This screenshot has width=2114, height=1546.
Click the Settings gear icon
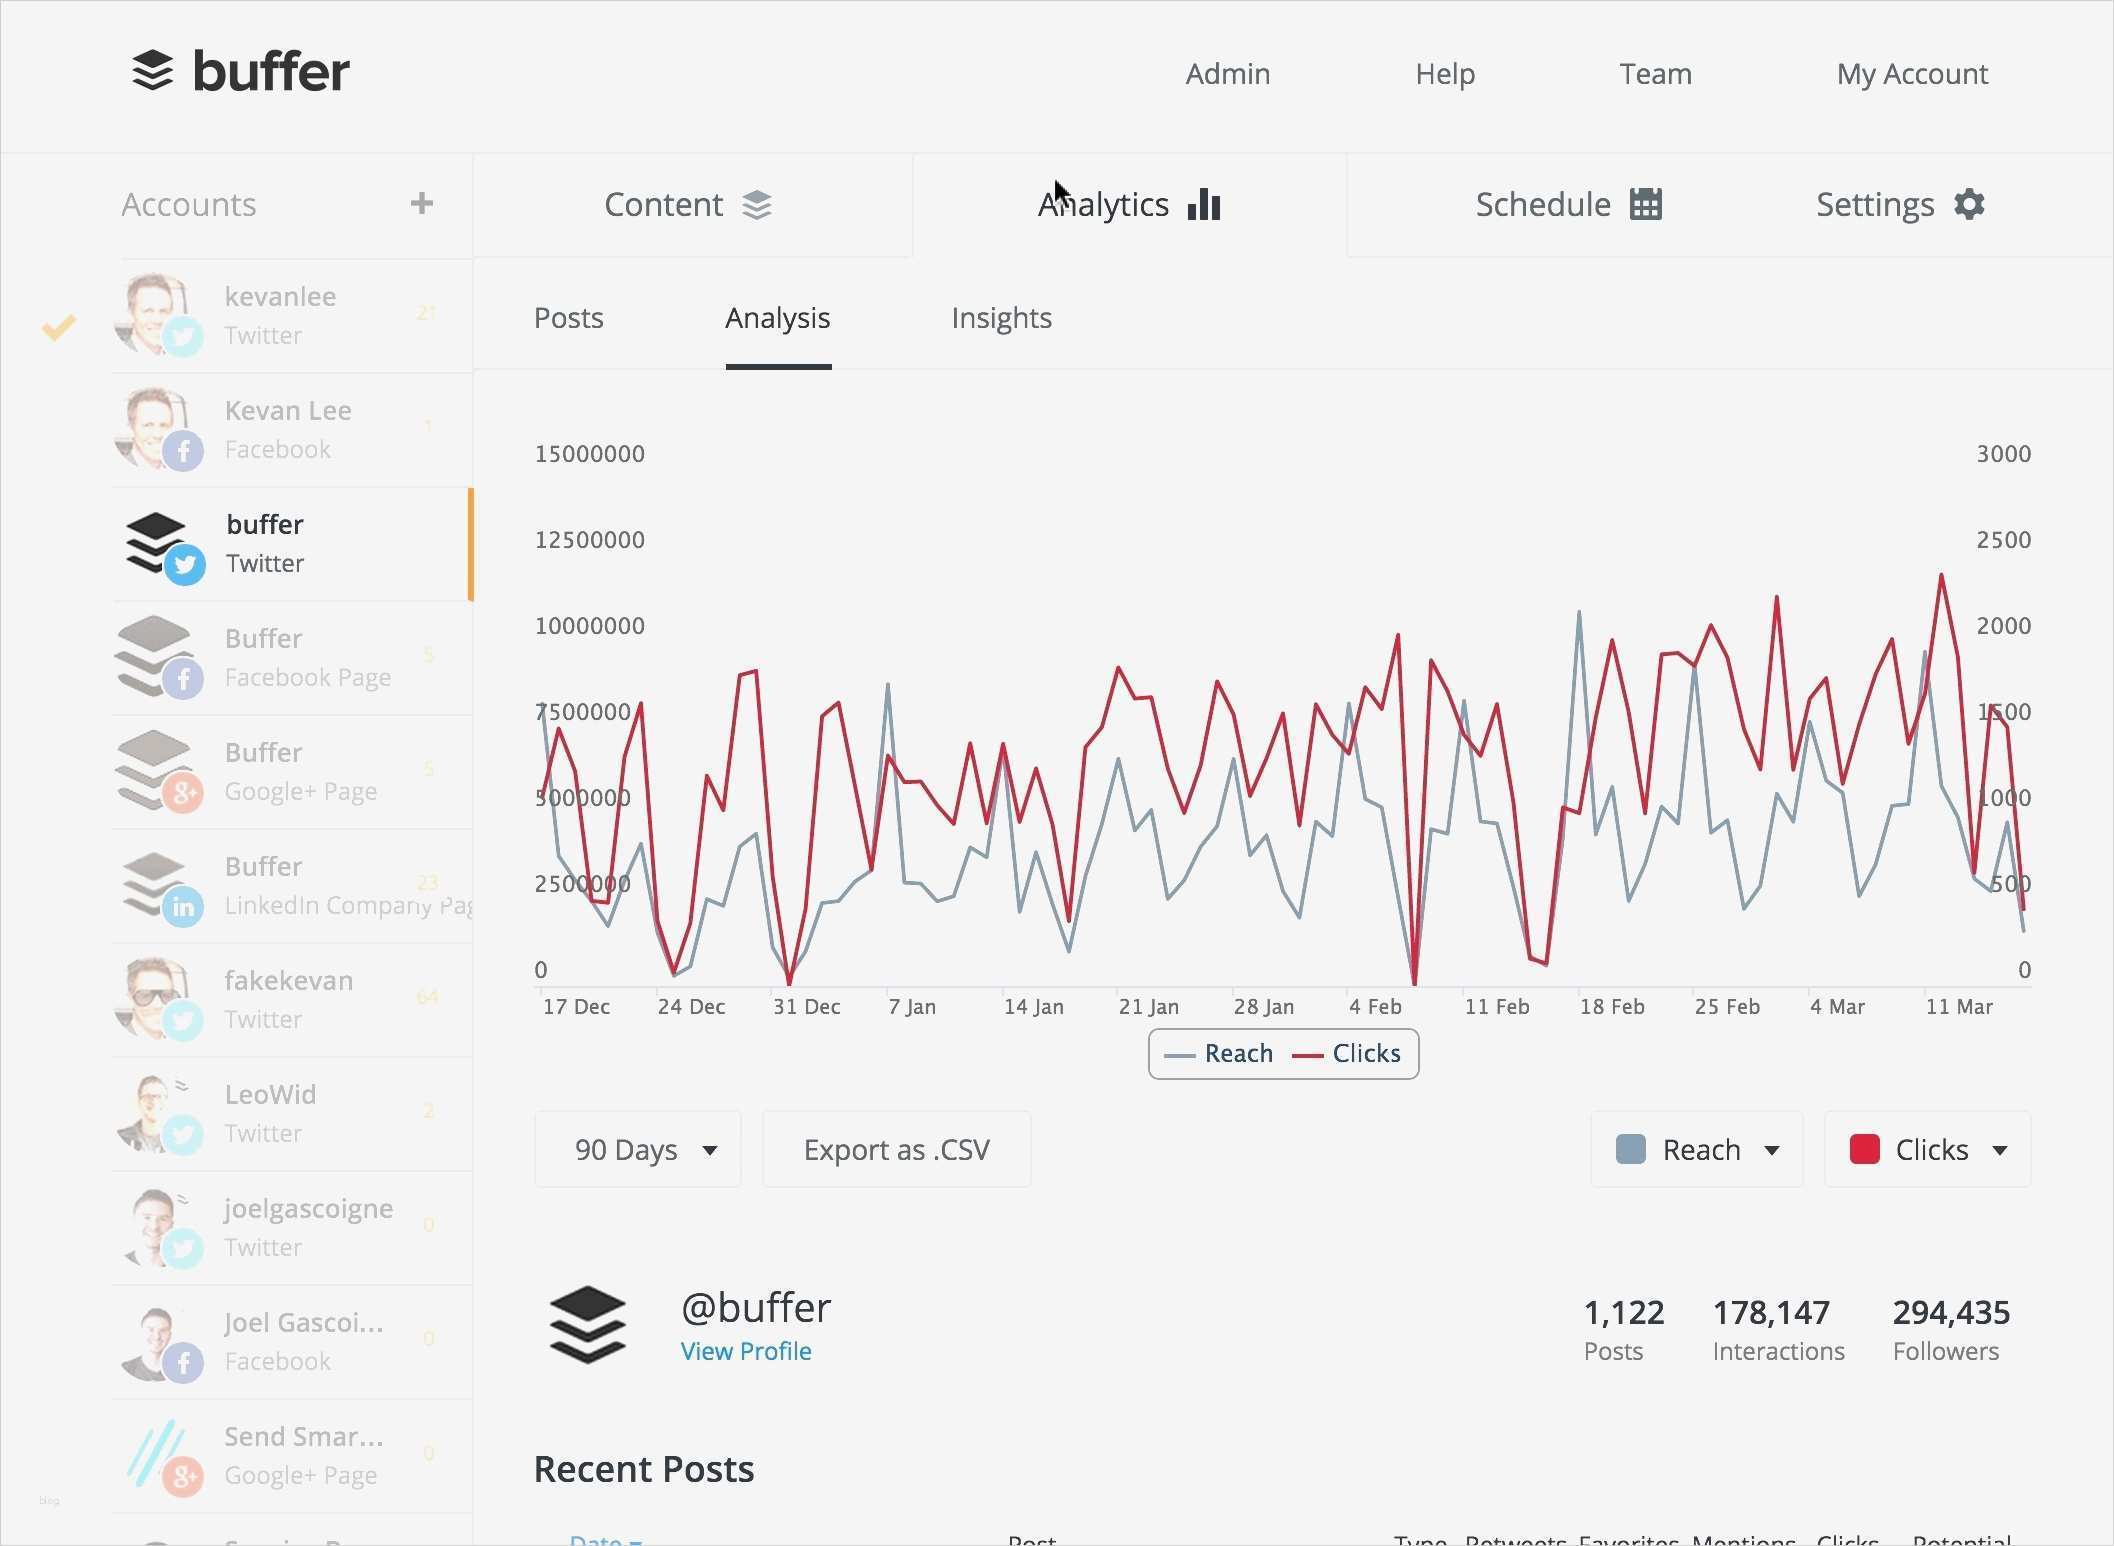pos(1969,205)
